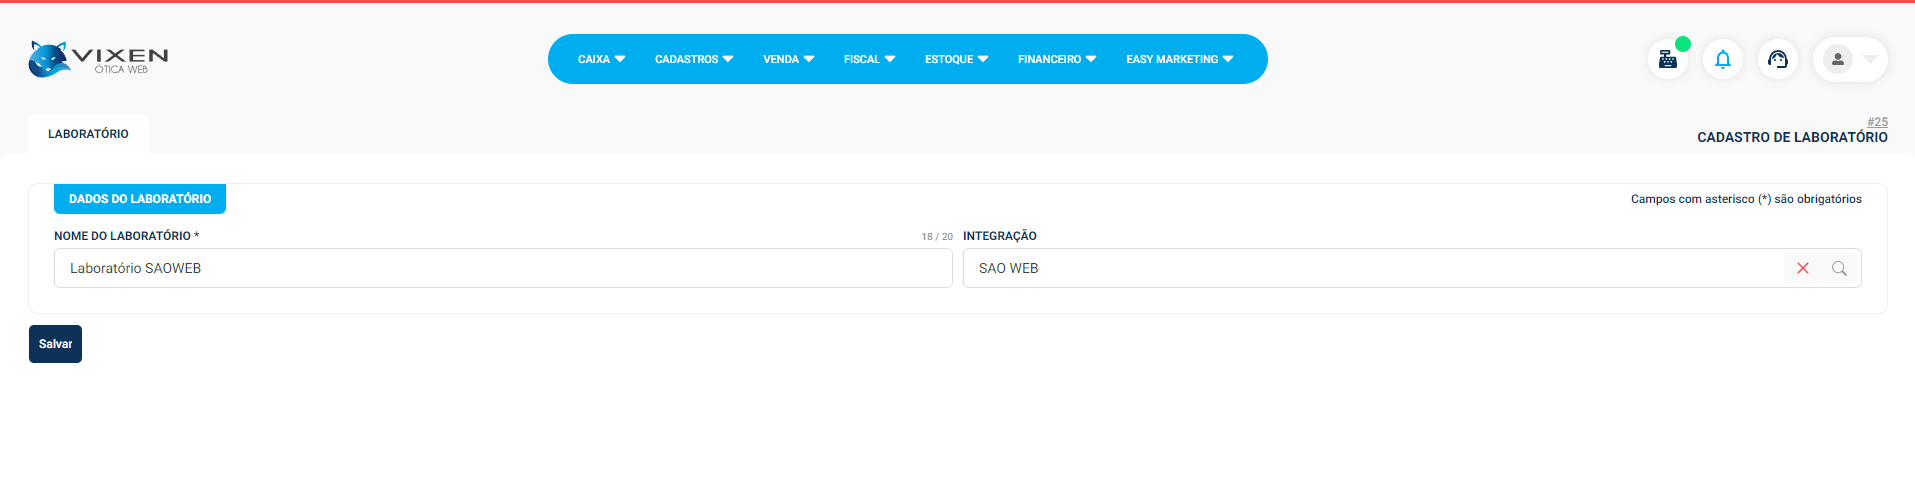
Task: Open the ESTOQUE menu
Action: (x=956, y=59)
